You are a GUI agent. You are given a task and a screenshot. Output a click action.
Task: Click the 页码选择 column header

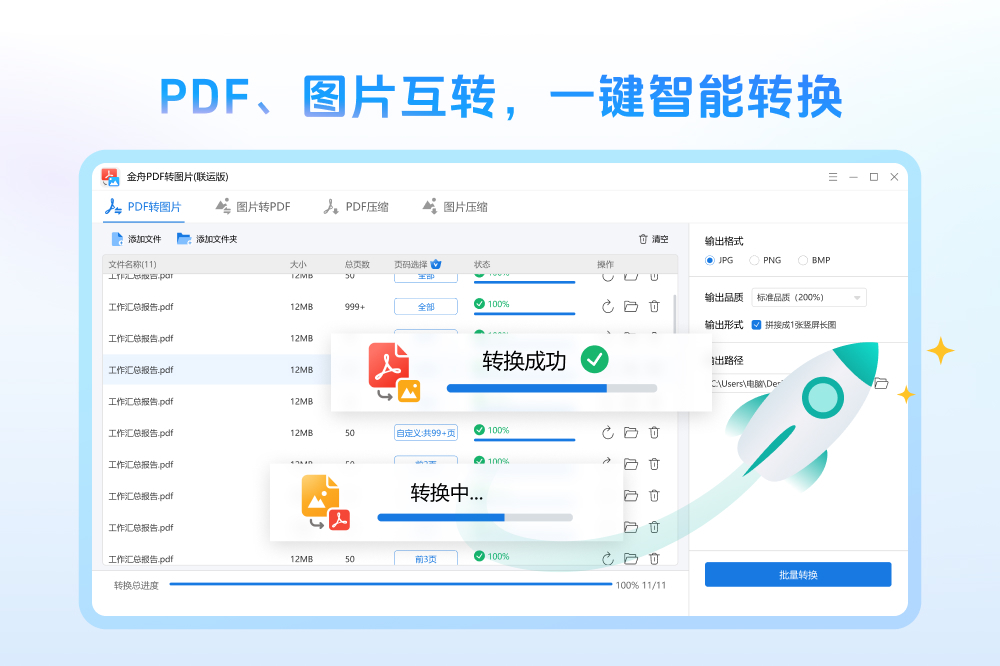pyautogui.click(x=411, y=264)
